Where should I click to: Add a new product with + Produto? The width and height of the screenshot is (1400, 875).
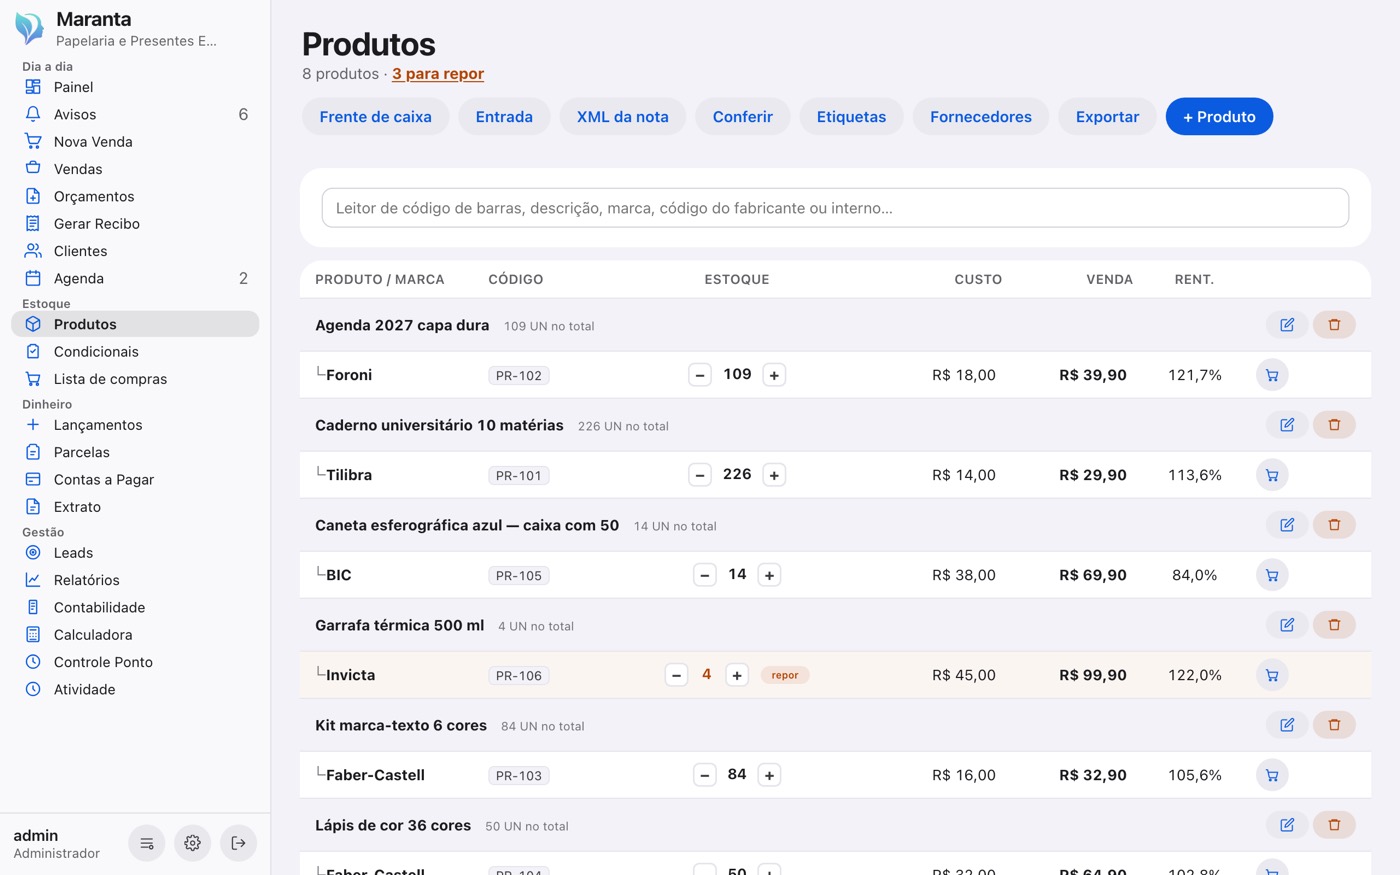point(1219,117)
